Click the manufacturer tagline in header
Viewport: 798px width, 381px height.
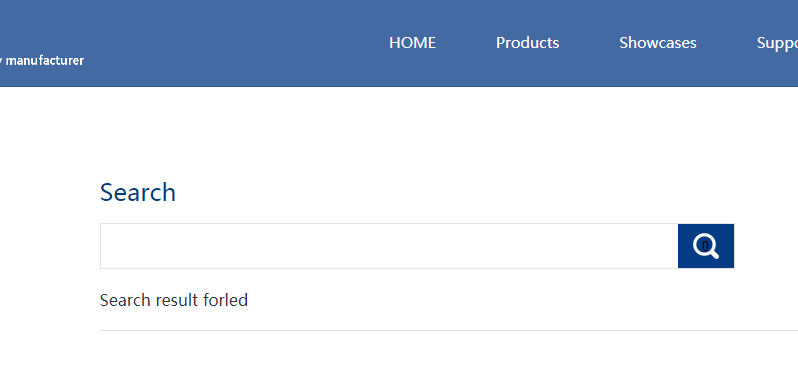pos(42,61)
